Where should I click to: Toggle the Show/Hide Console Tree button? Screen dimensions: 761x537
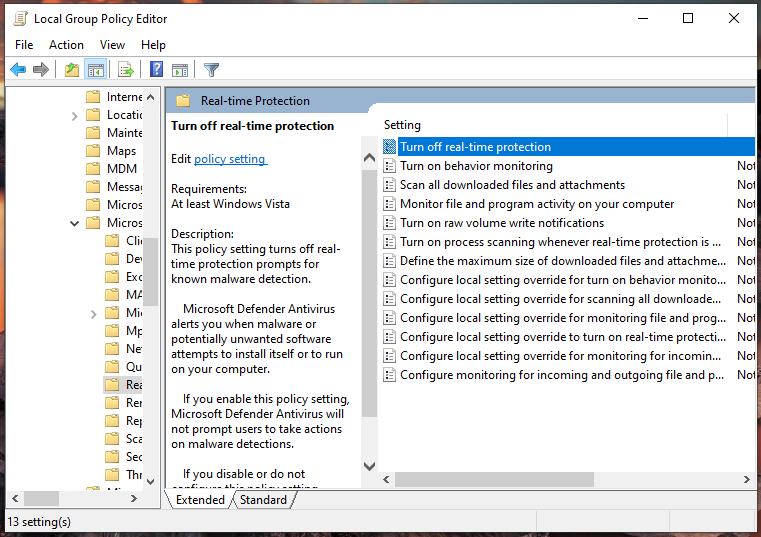pos(96,69)
